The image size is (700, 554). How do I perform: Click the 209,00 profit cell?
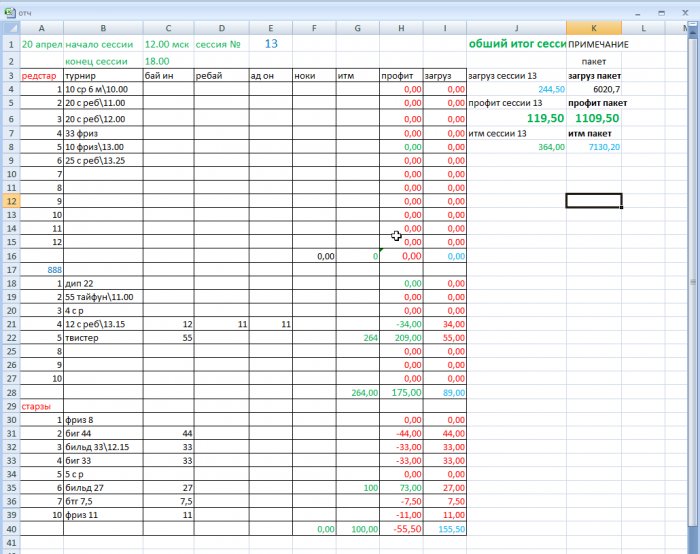tap(401, 338)
